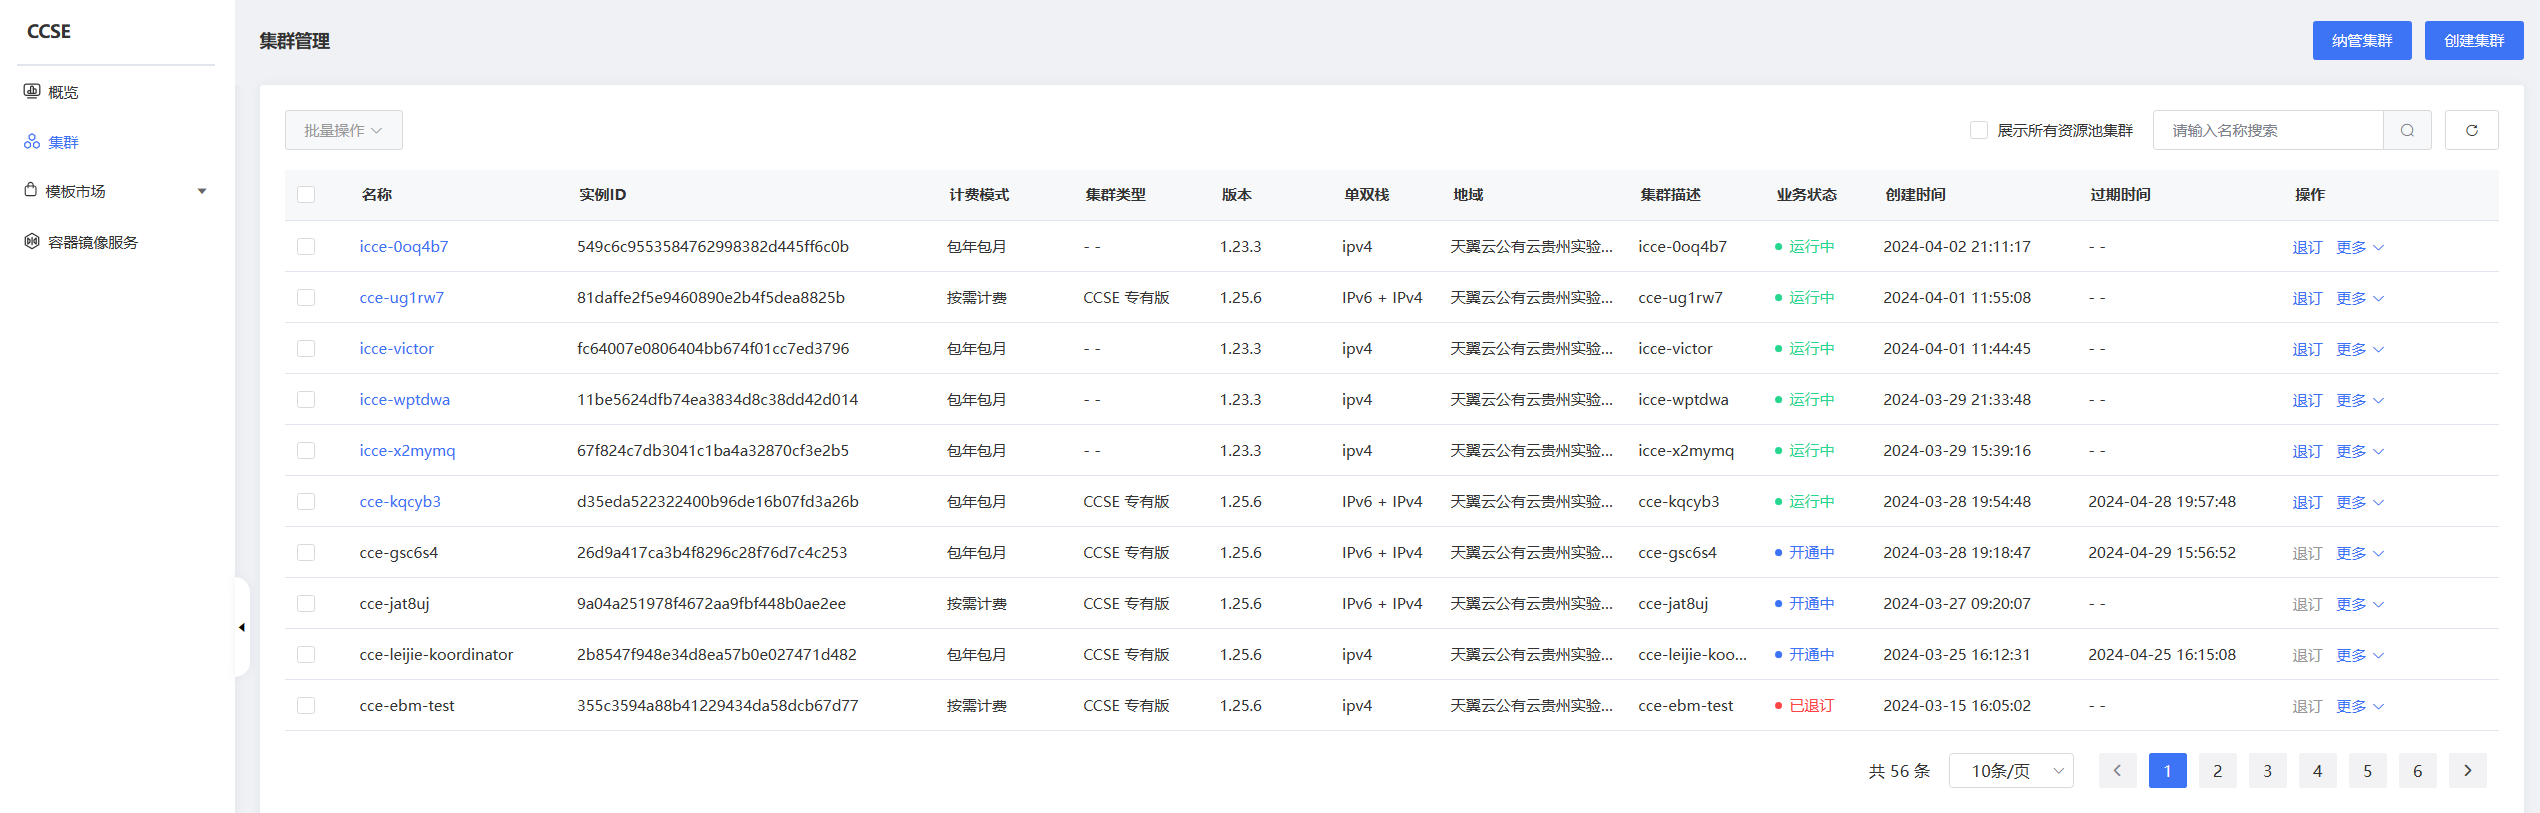Collapse the sidebar with the arrow handle
This screenshot has height=813, width=2540.
pos(242,627)
